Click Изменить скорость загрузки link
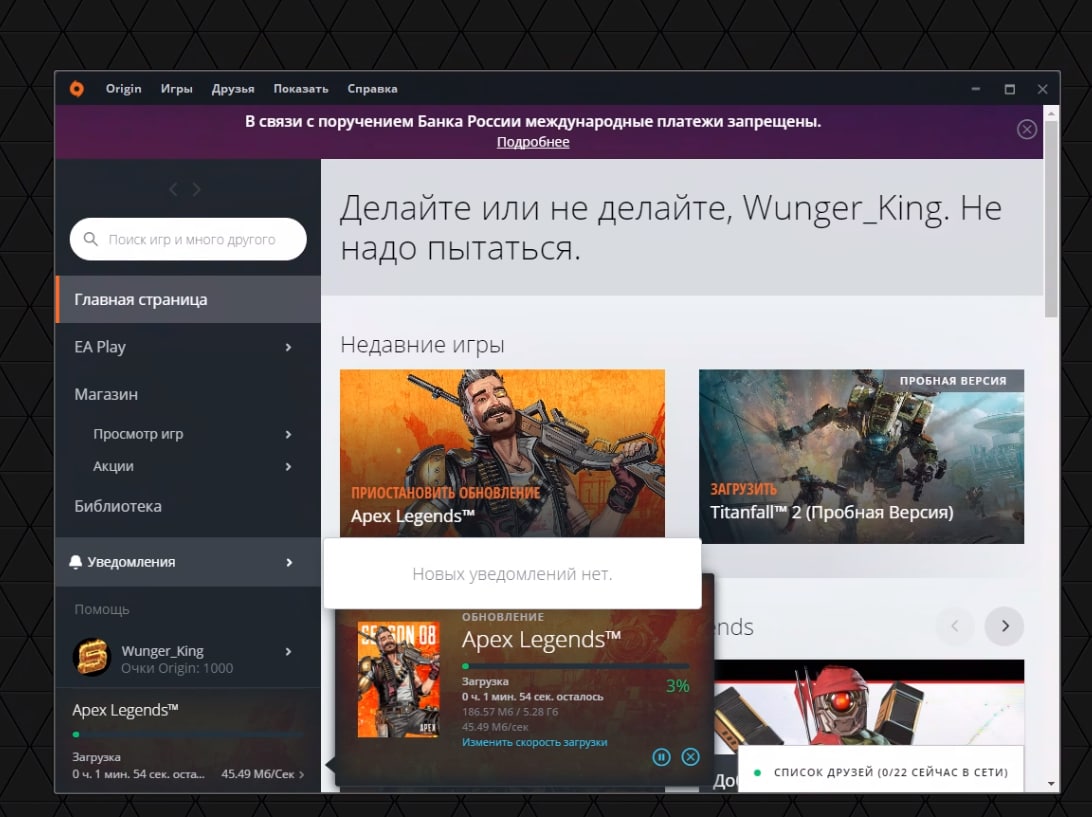This screenshot has width=1092, height=817. pos(534,742)
